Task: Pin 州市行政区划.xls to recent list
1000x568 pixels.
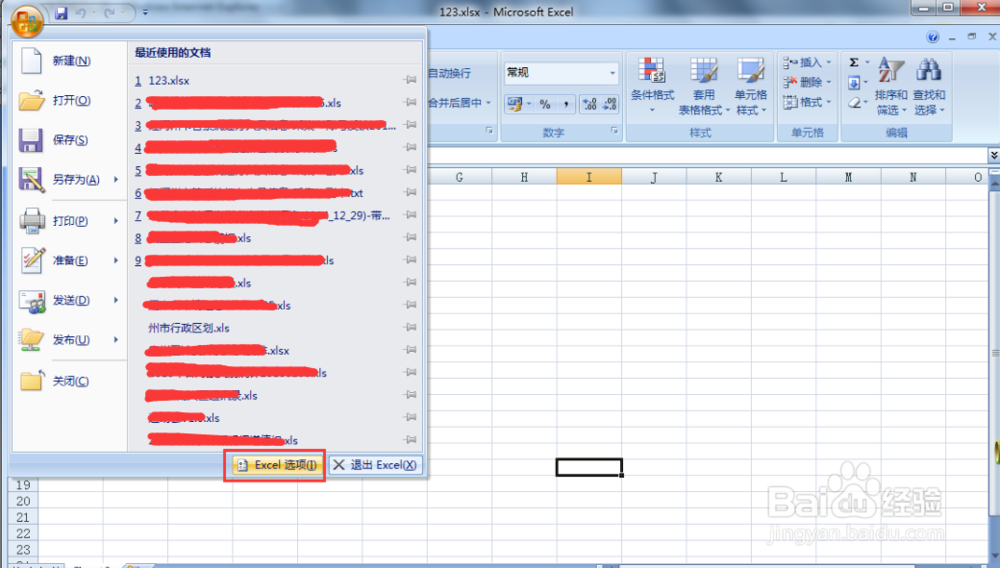Action: pos(410,327)
